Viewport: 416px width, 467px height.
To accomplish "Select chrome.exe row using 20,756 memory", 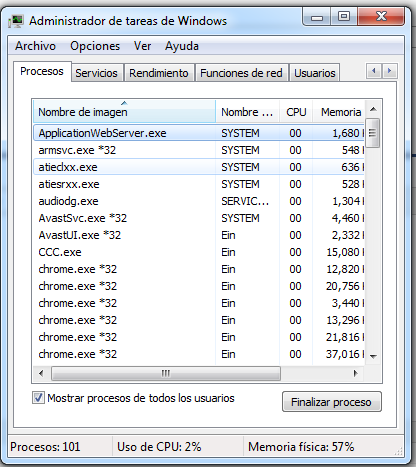I will 199,286.
